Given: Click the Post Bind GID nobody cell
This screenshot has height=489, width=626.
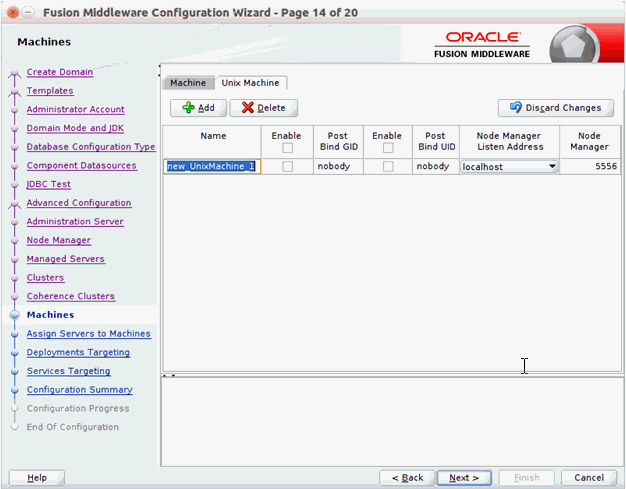Looking at the screenshot, I should pyautogui.click(x=338, y=166).
